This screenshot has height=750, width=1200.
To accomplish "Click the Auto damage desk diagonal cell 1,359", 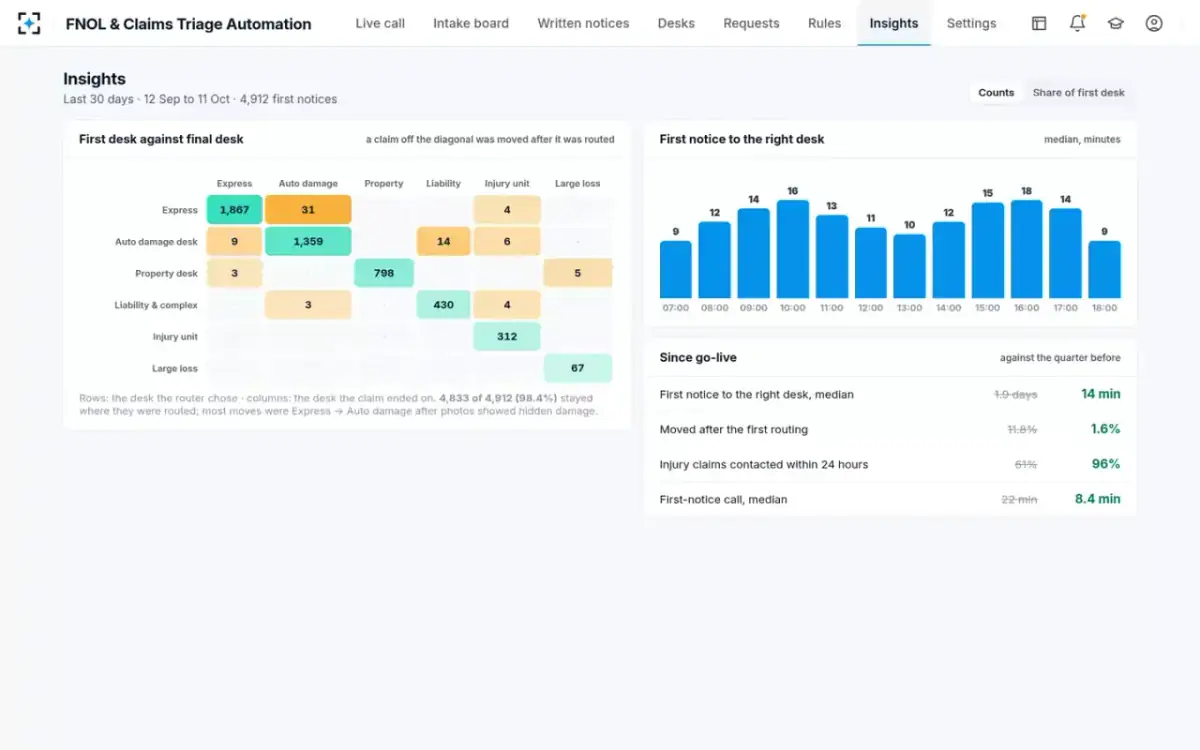I will click(x=308, y=241).
